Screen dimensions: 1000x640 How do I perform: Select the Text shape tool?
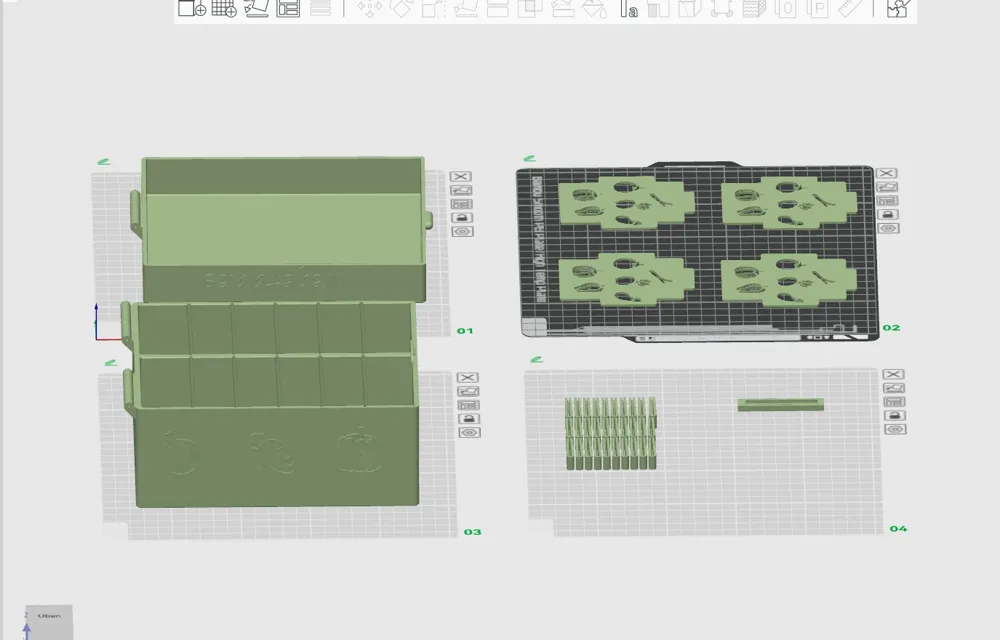click(x=629, y=8)
